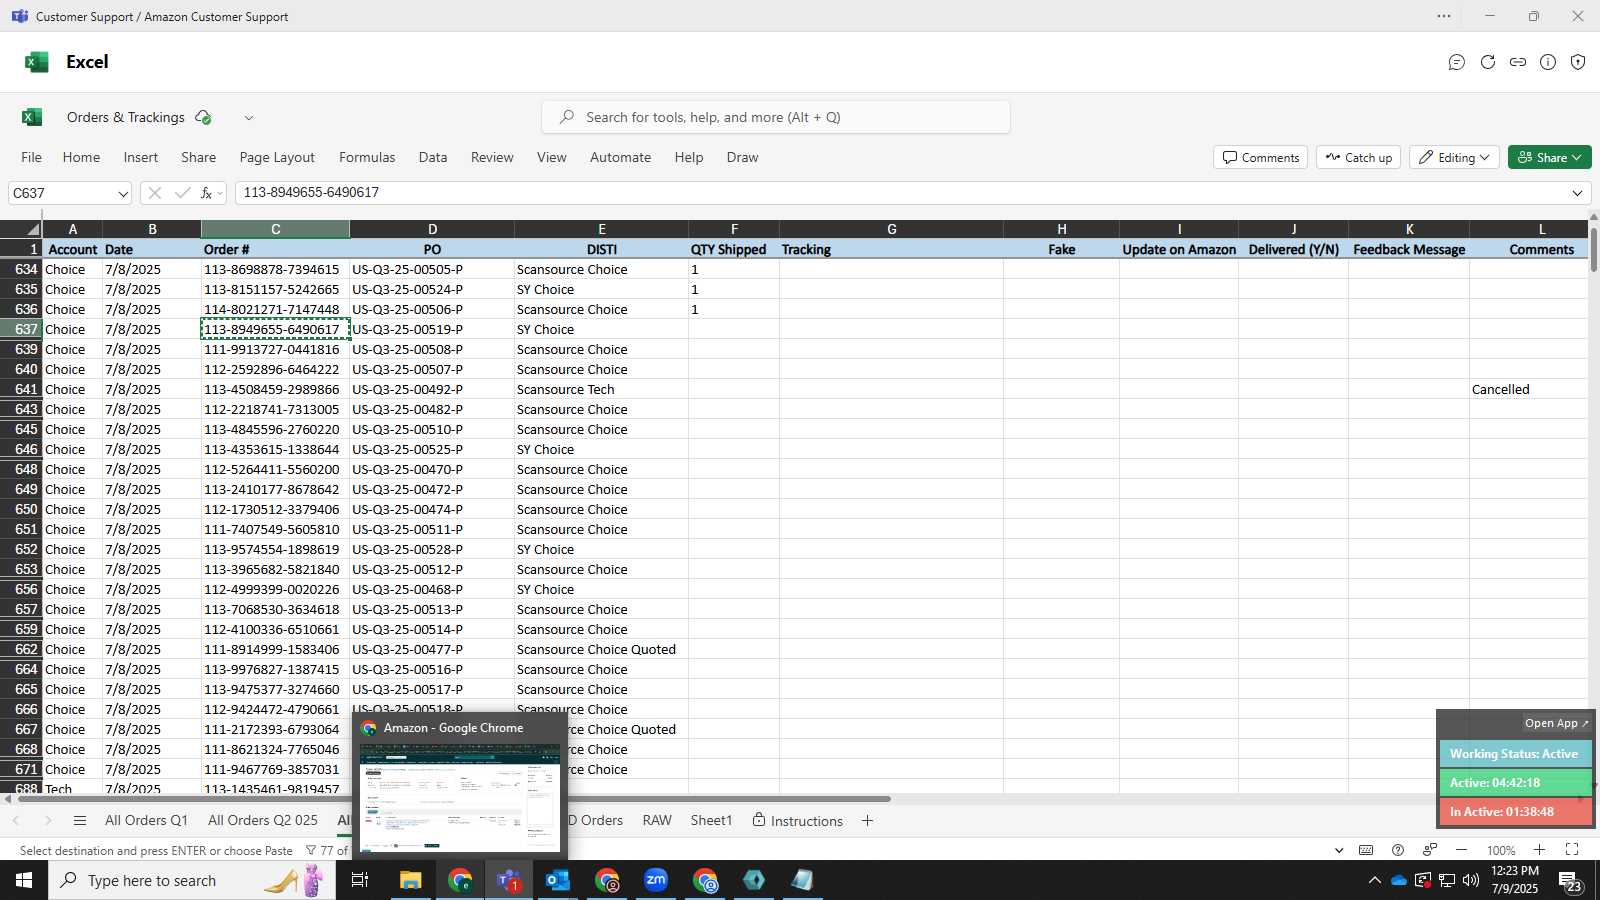Show hidden system tray icons
Screen dimensions: 1600x900
pos(1375,881)
